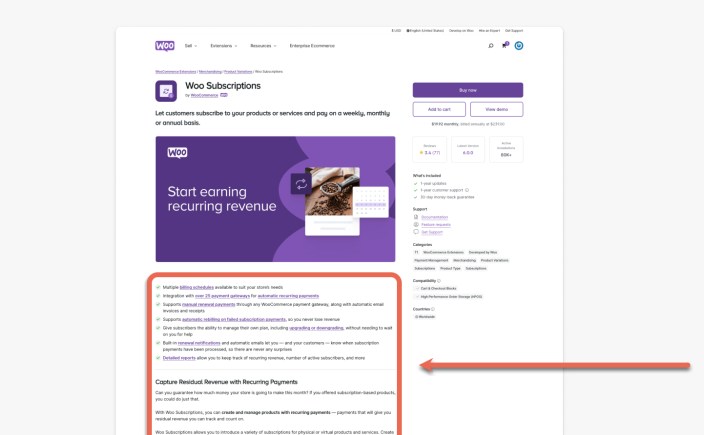Open automatic rebilling on failed payments link

pyautogui.click(x=234, y=320)
